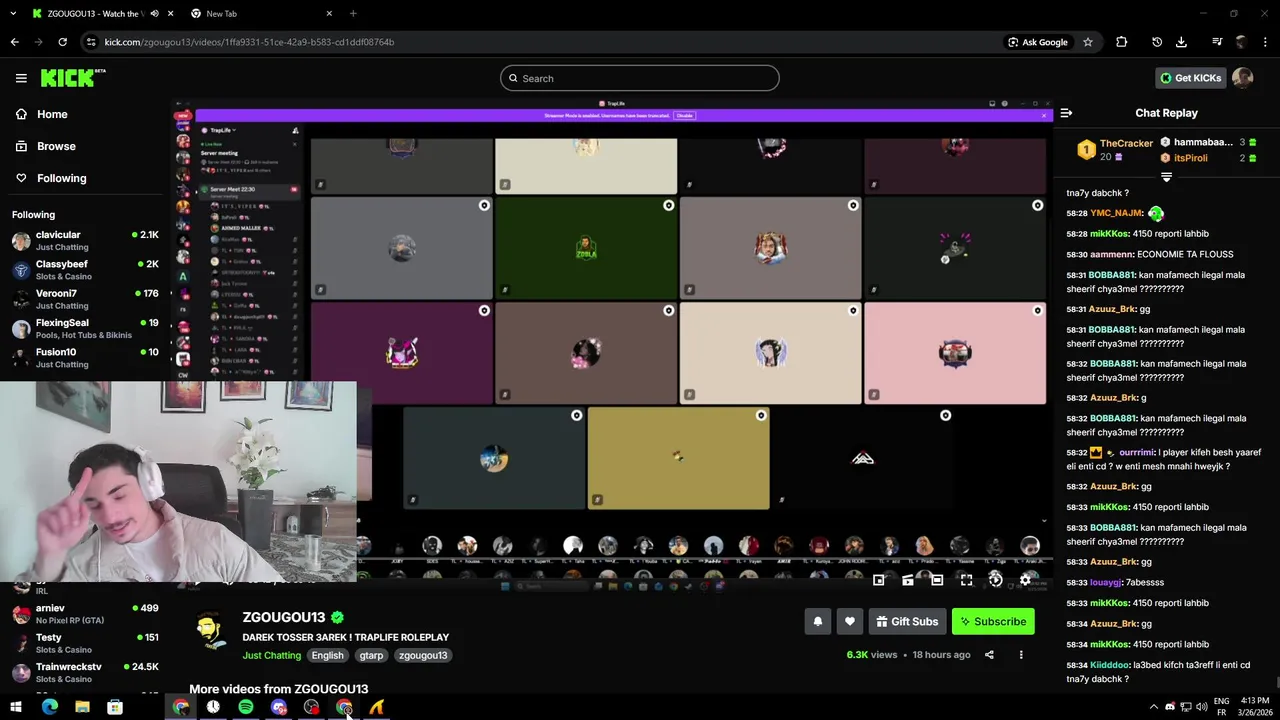Open Classybeef channel in sidebar
This screenshot has width=1280, height=720.
[85, 270]
